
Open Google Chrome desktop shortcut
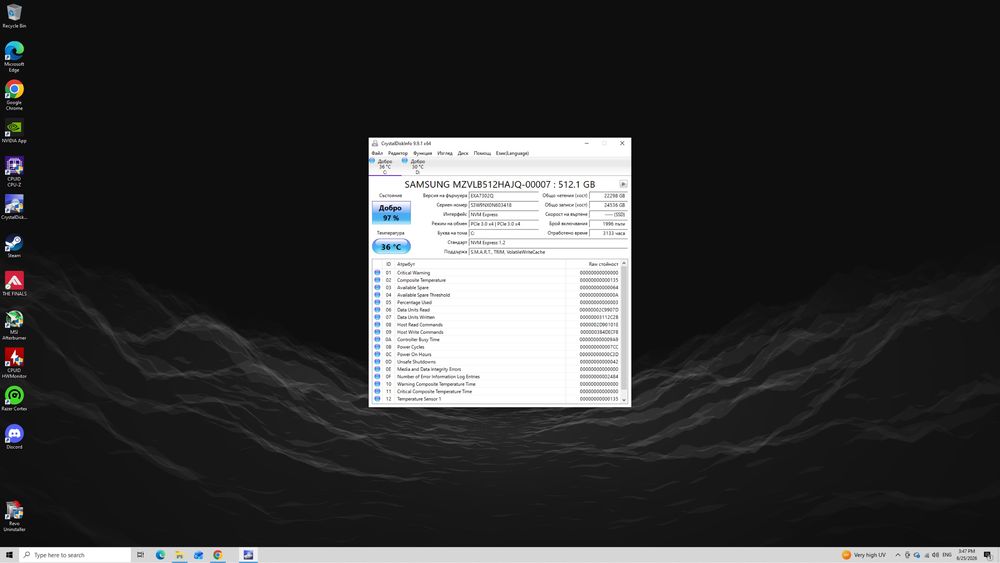click(14, 94)
